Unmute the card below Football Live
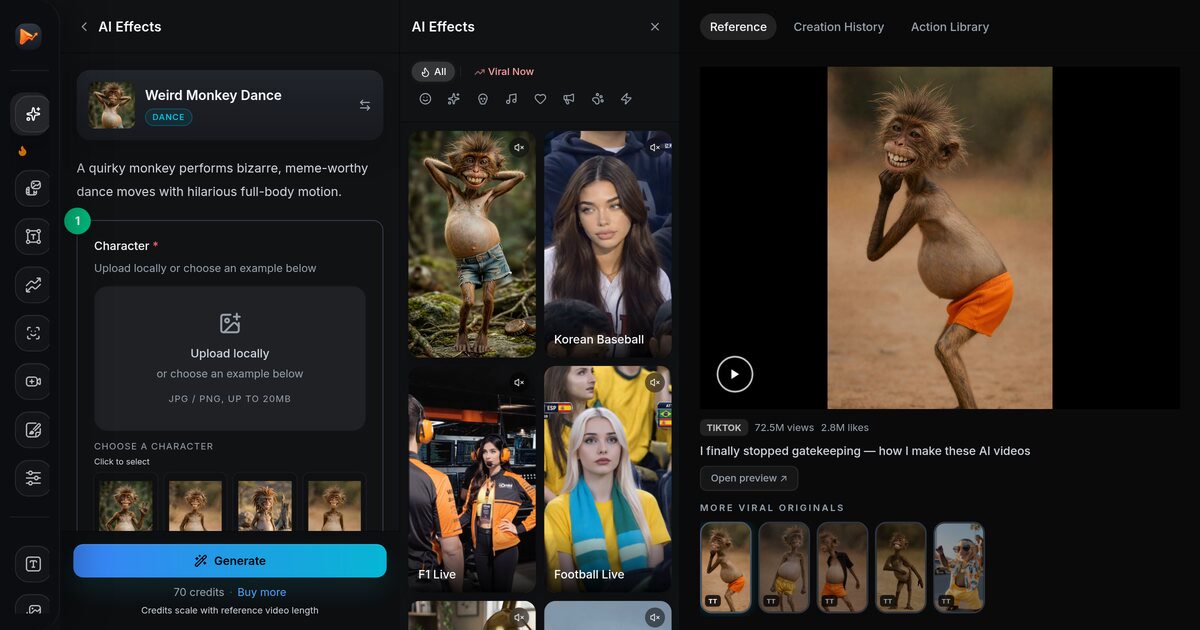Screen dimensions: 1200x630 (655, 617)
